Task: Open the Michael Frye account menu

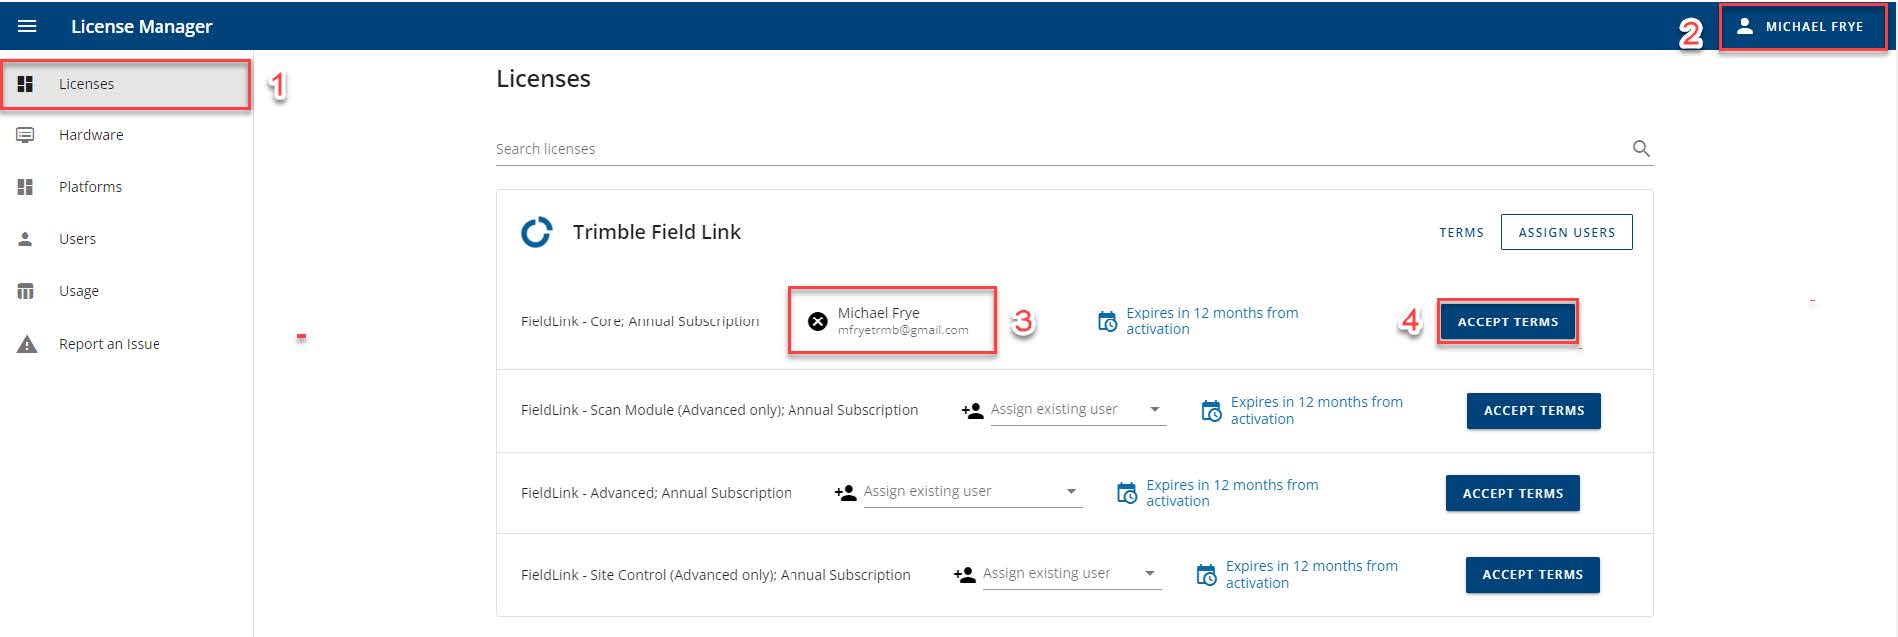Action: click(x=1802, y=27)
